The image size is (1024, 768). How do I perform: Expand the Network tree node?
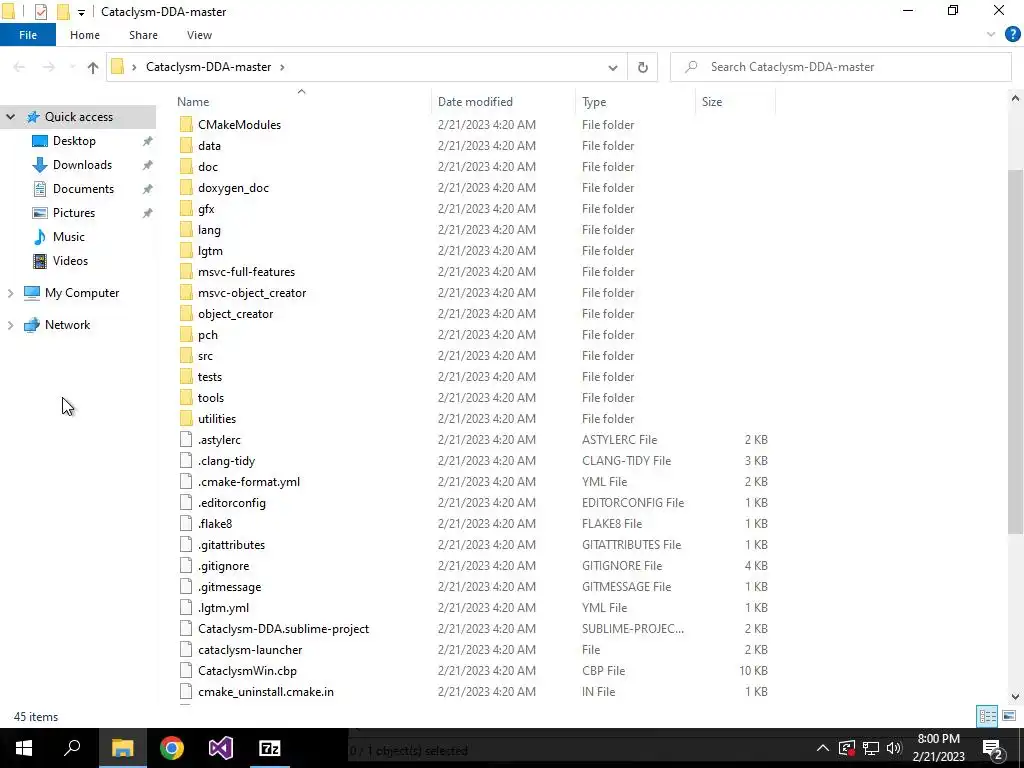tap(10, 325)
